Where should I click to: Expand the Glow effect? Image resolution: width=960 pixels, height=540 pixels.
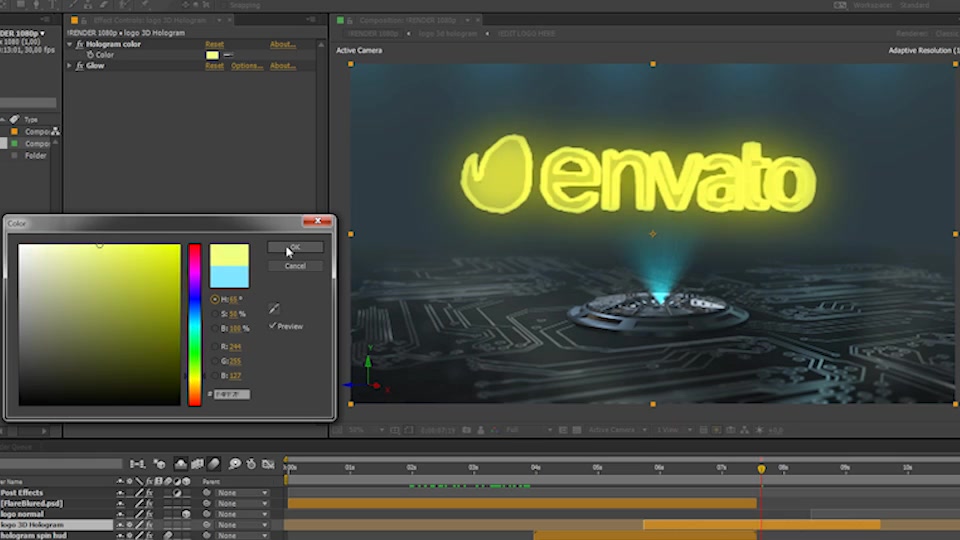69,66
